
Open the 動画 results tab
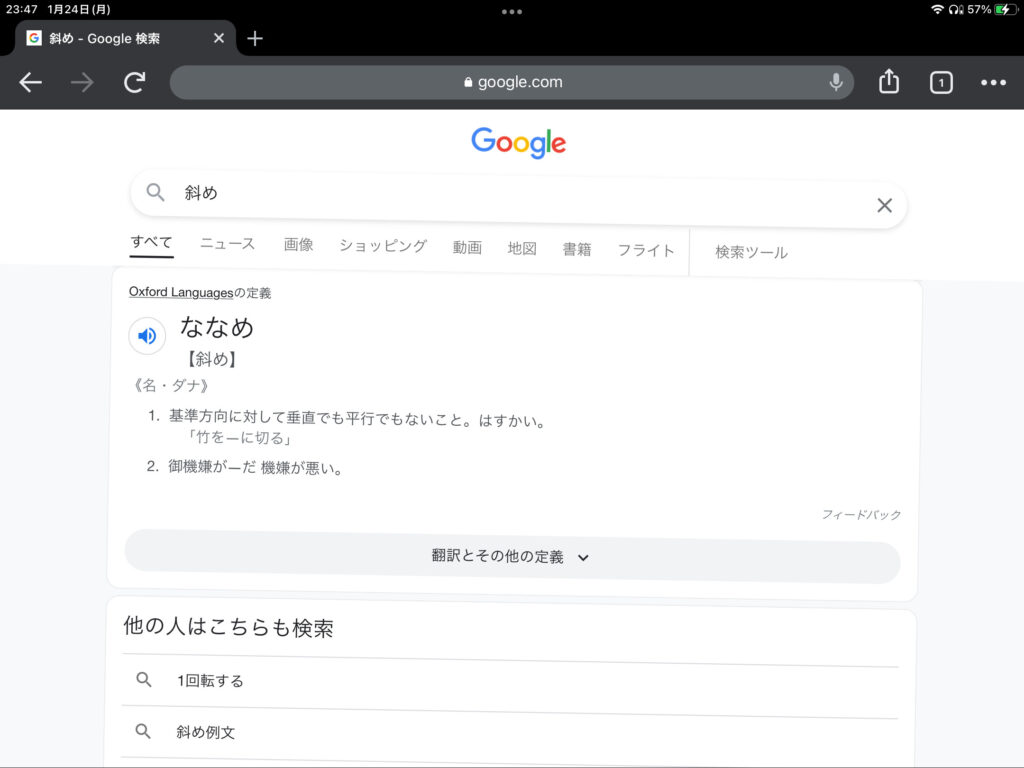click(467, 248)
